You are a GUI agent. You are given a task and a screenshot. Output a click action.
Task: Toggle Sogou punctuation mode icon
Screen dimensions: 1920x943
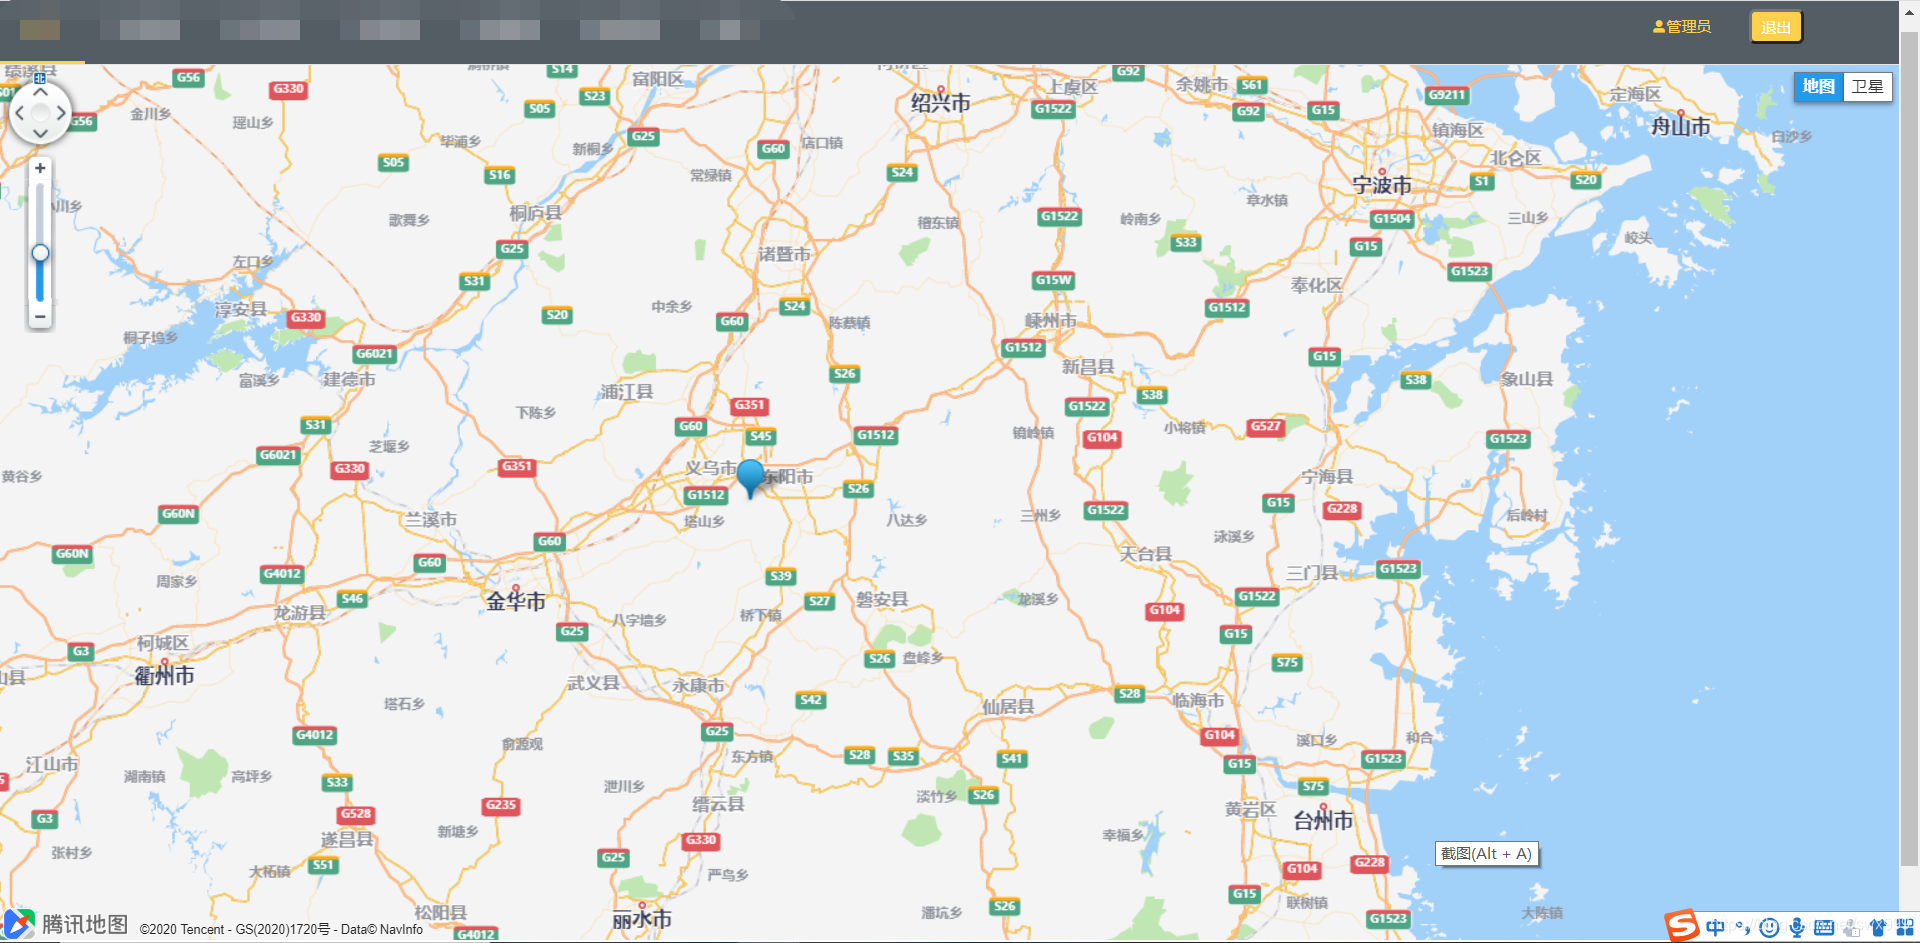[x=1743, y=927]
